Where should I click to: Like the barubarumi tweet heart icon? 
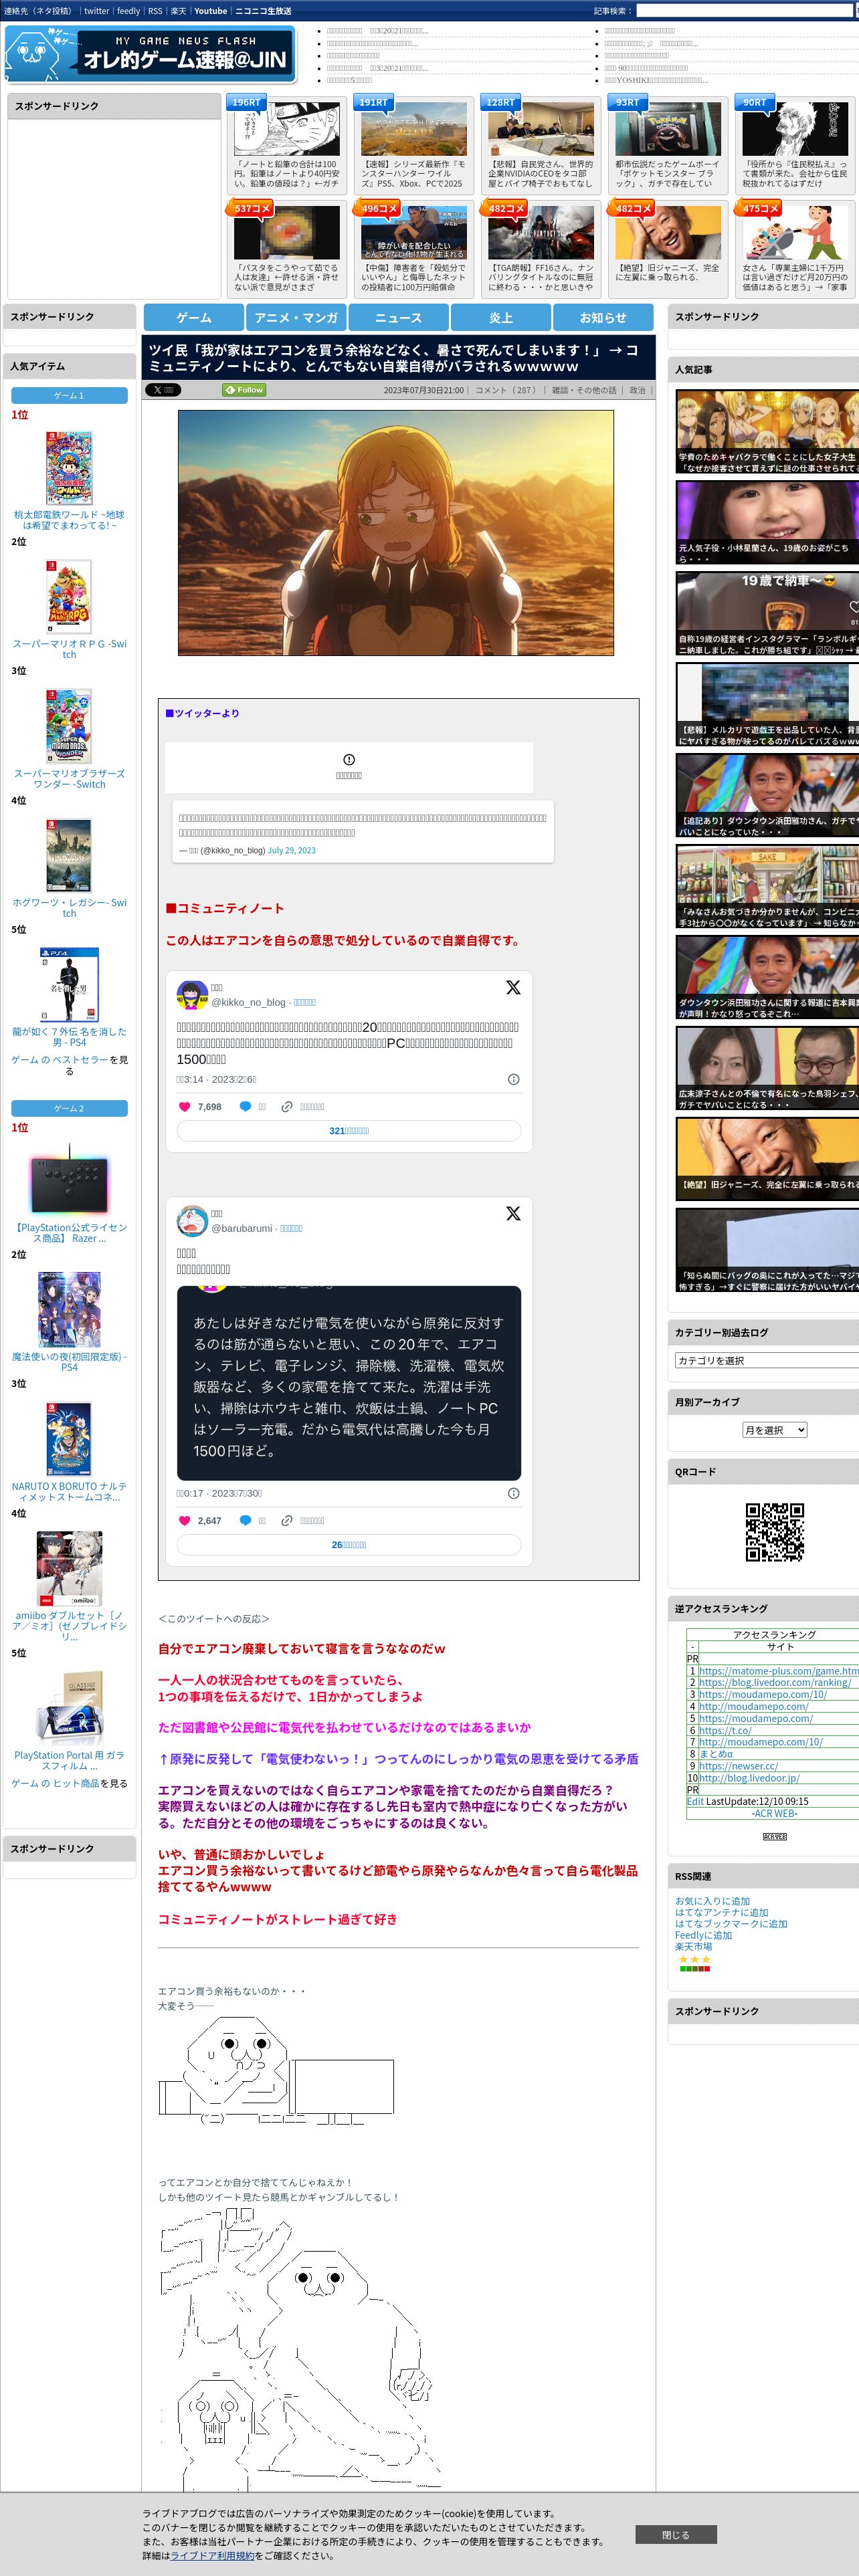184,1520
